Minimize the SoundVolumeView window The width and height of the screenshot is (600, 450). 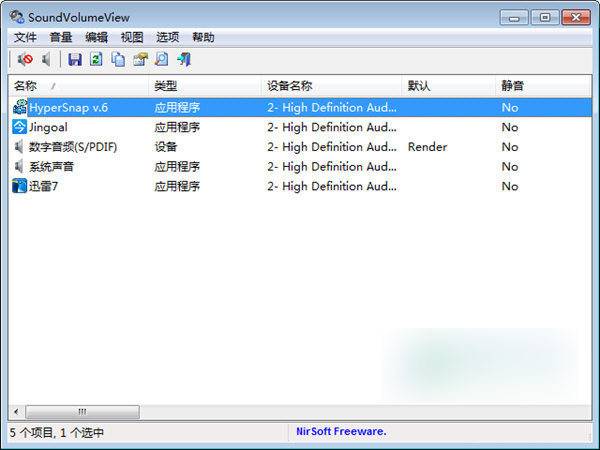(x=514, y=18)
